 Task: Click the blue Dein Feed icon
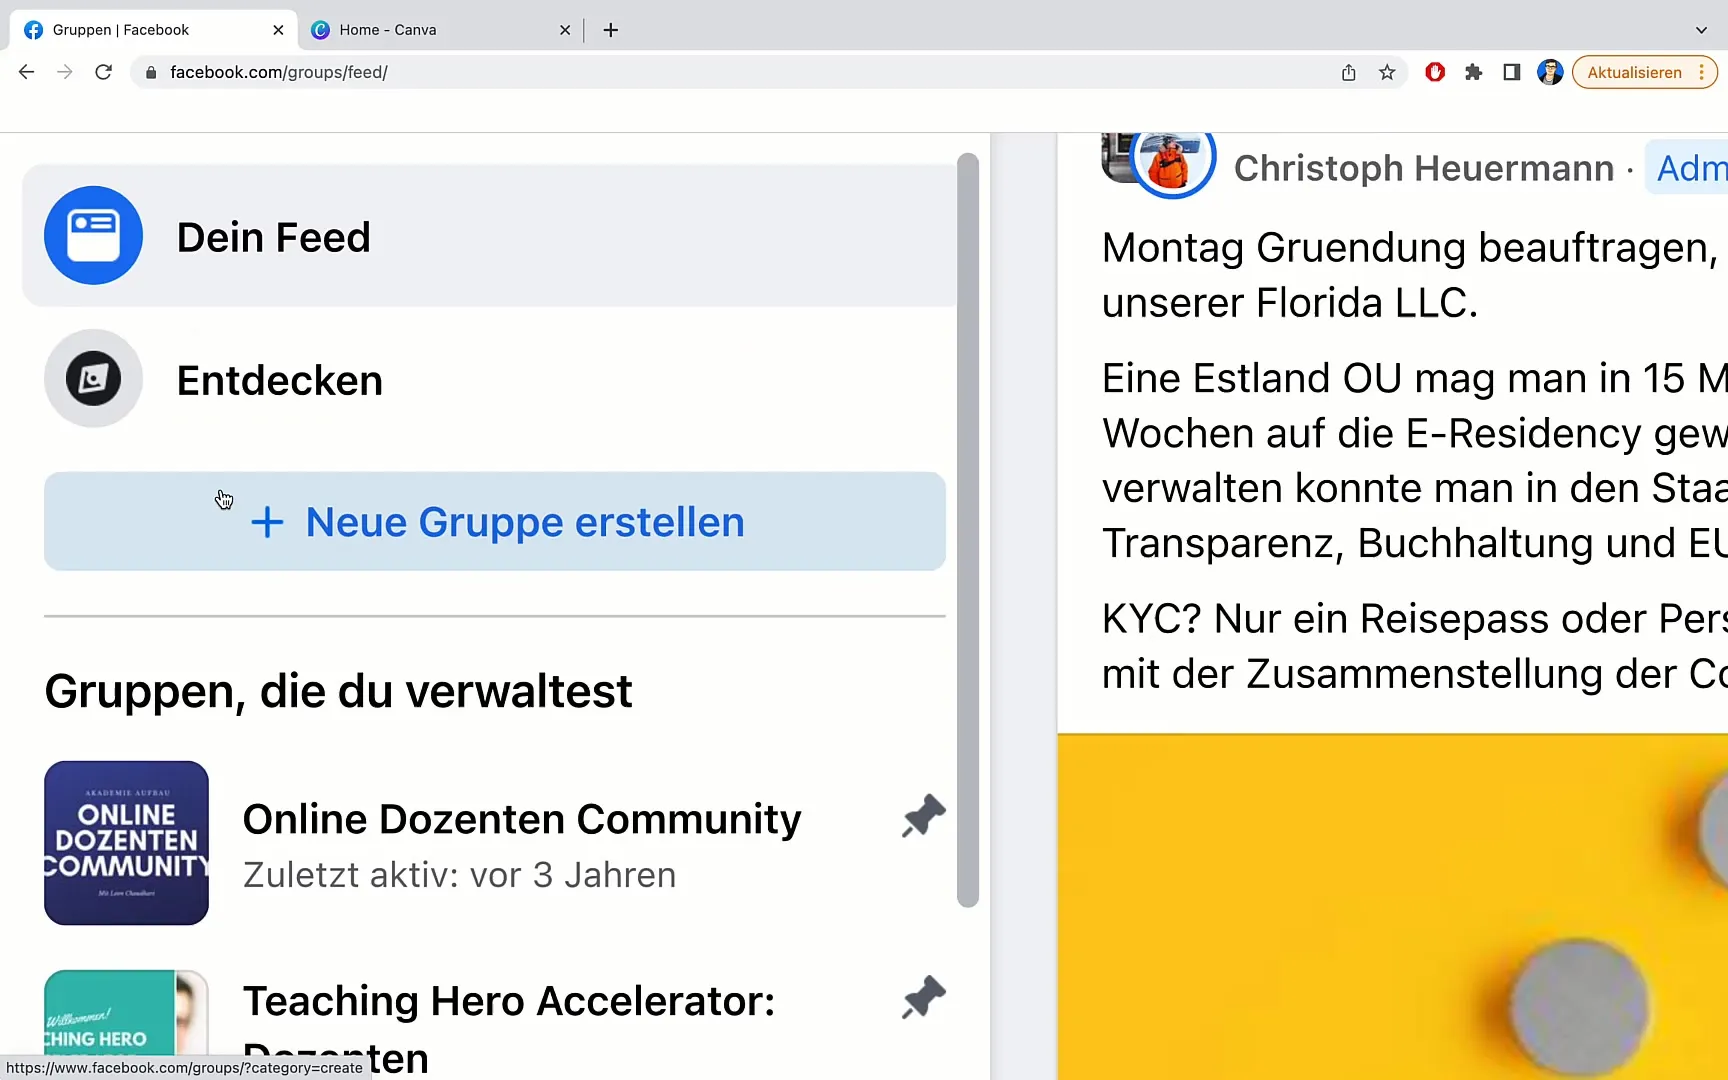coord(93,236)
